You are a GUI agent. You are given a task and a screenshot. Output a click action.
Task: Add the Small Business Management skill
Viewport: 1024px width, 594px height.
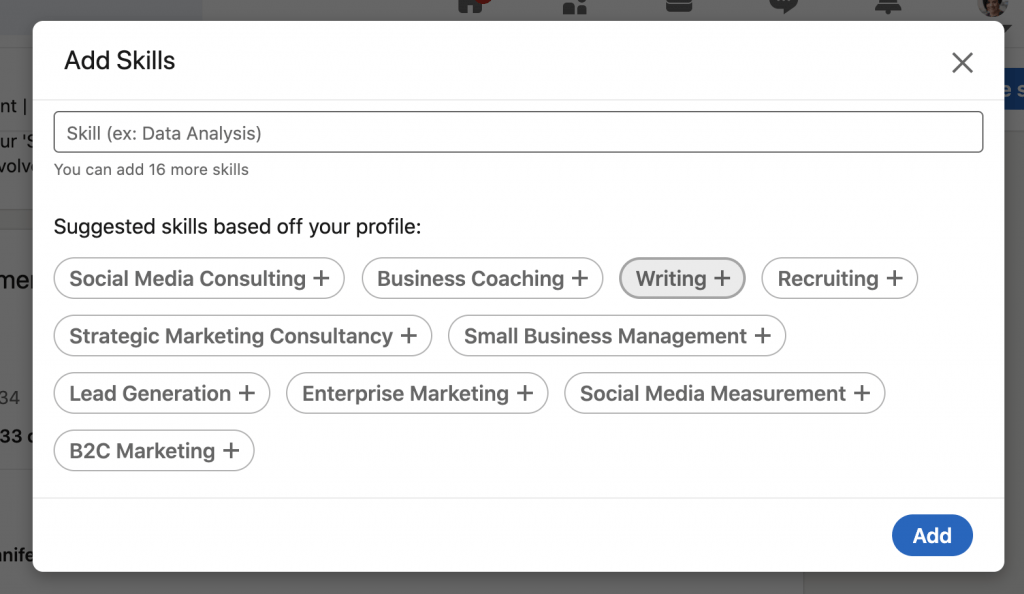[616, 336]
